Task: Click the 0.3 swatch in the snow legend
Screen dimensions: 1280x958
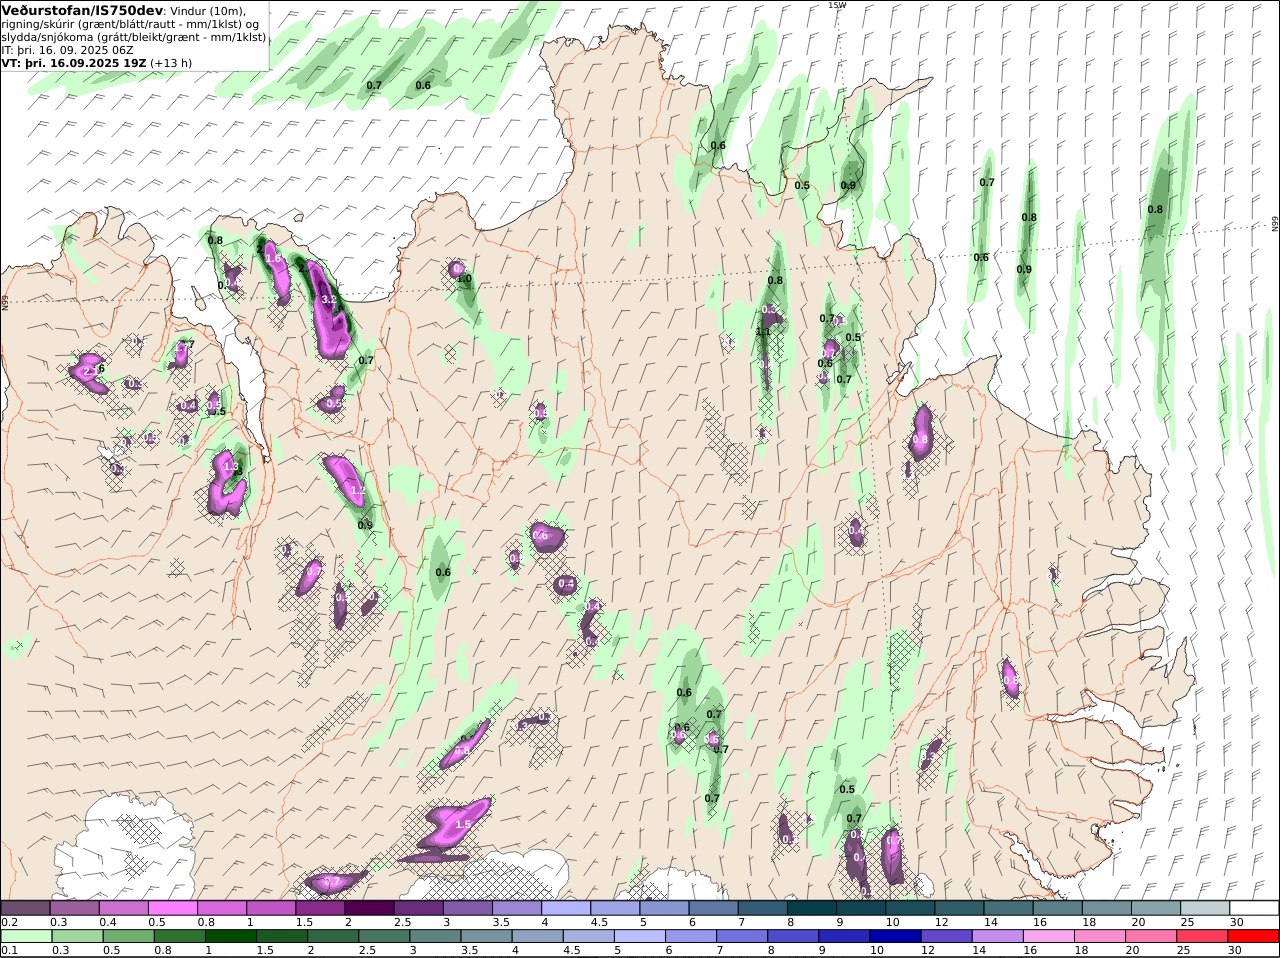Action: 74,908
